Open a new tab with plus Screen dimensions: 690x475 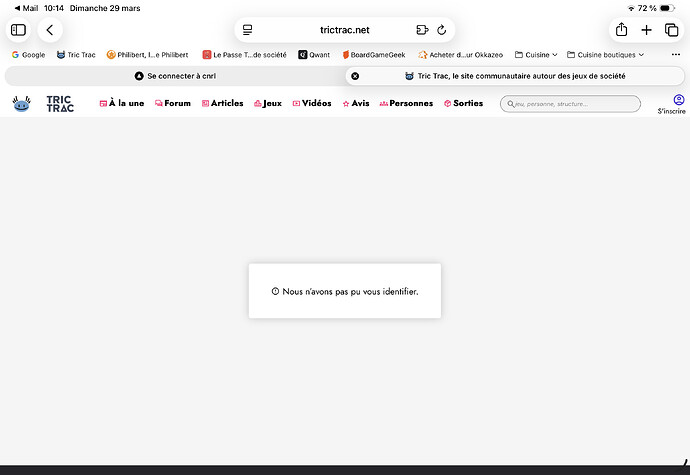647,30
